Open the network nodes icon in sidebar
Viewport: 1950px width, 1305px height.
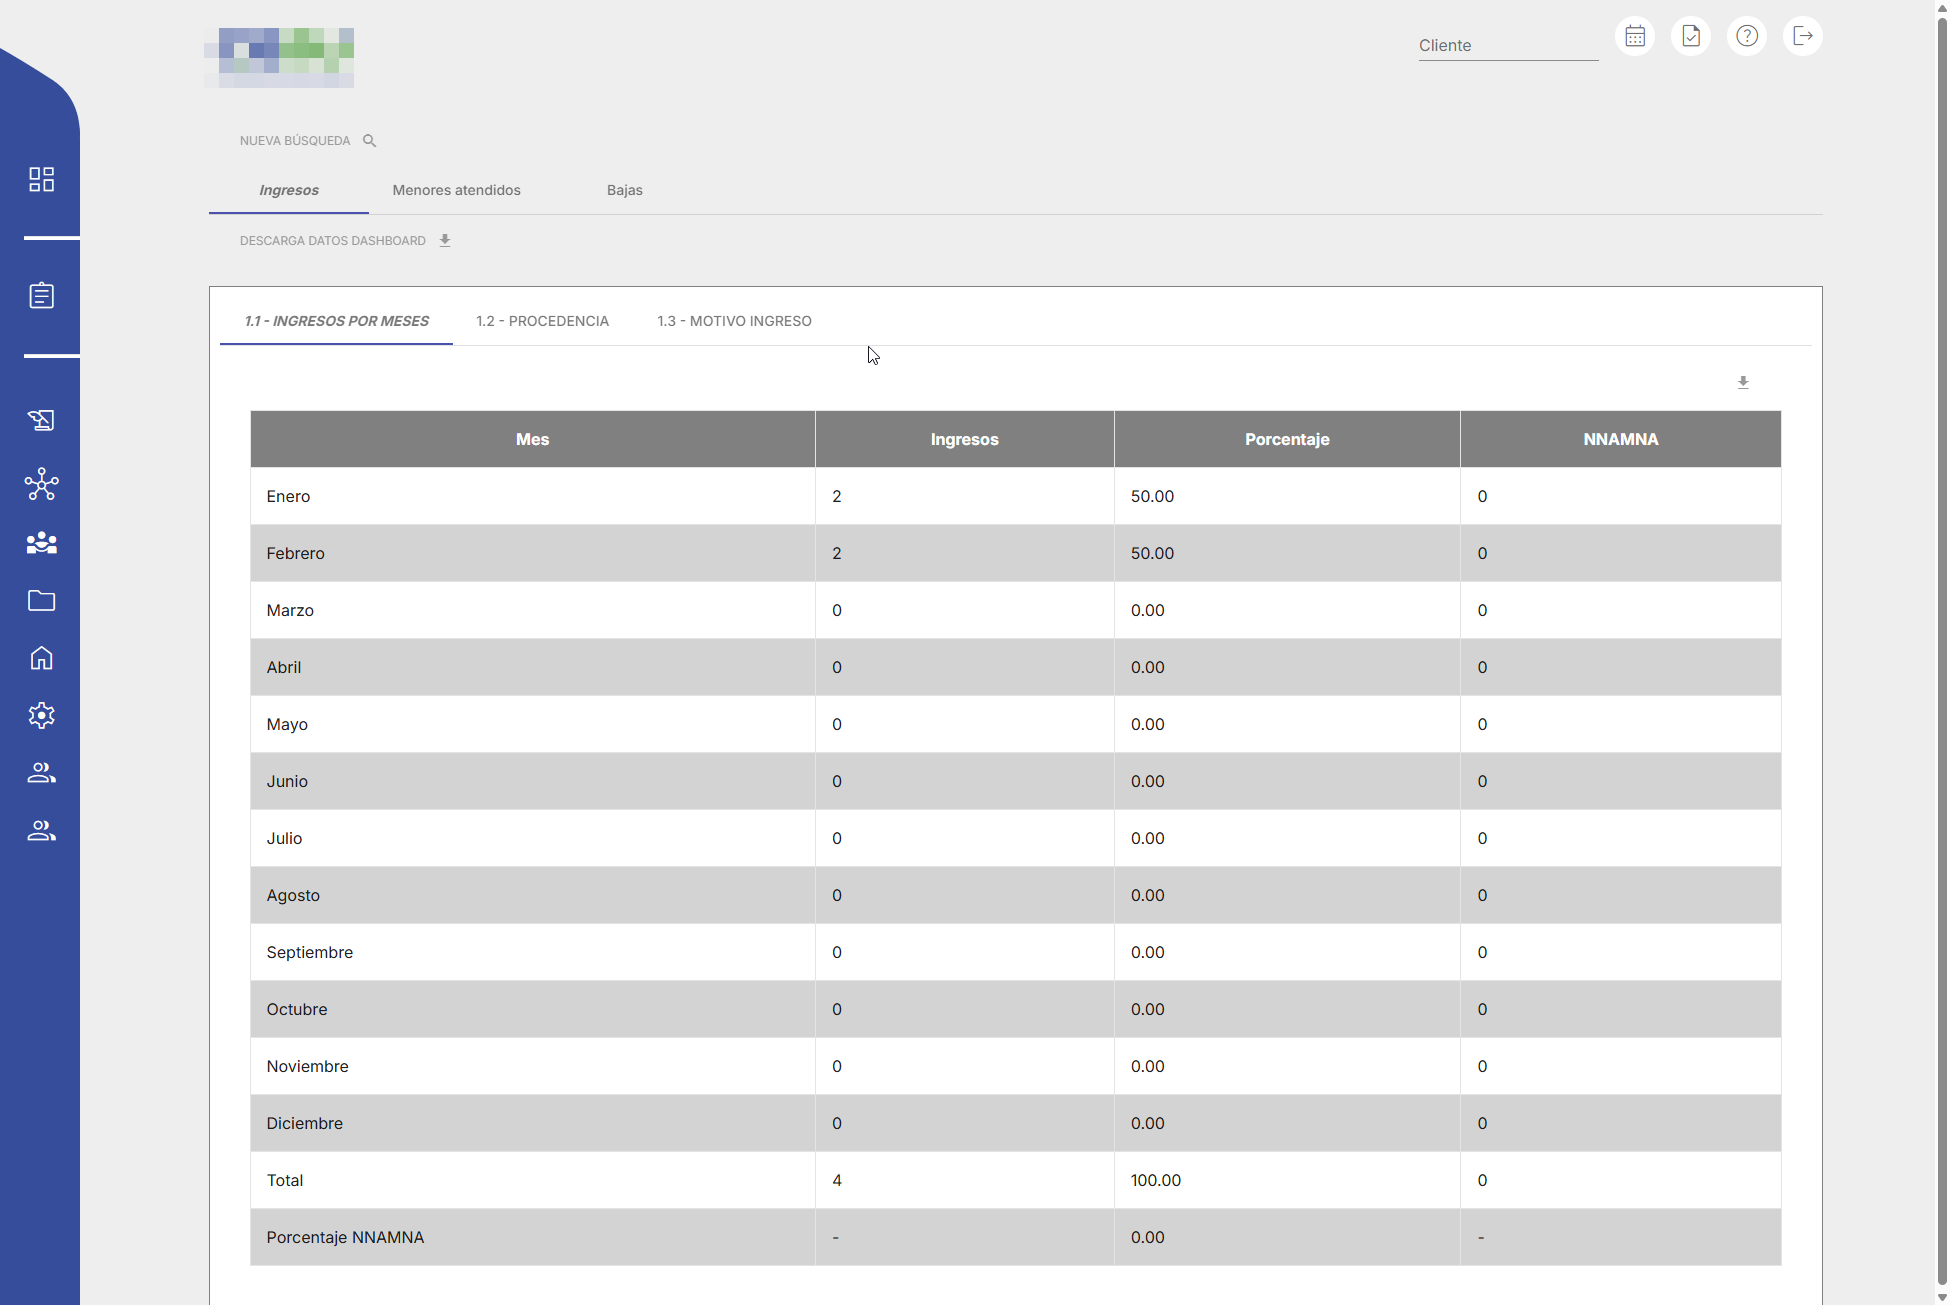41,484
